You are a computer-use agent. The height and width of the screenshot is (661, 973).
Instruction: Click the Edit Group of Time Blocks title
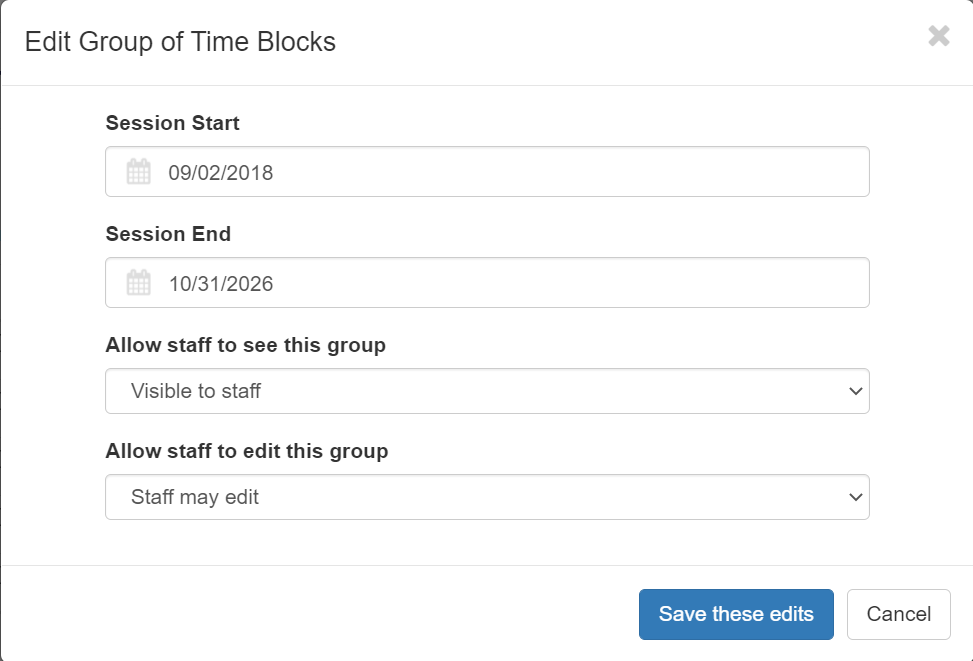[180, 42]
